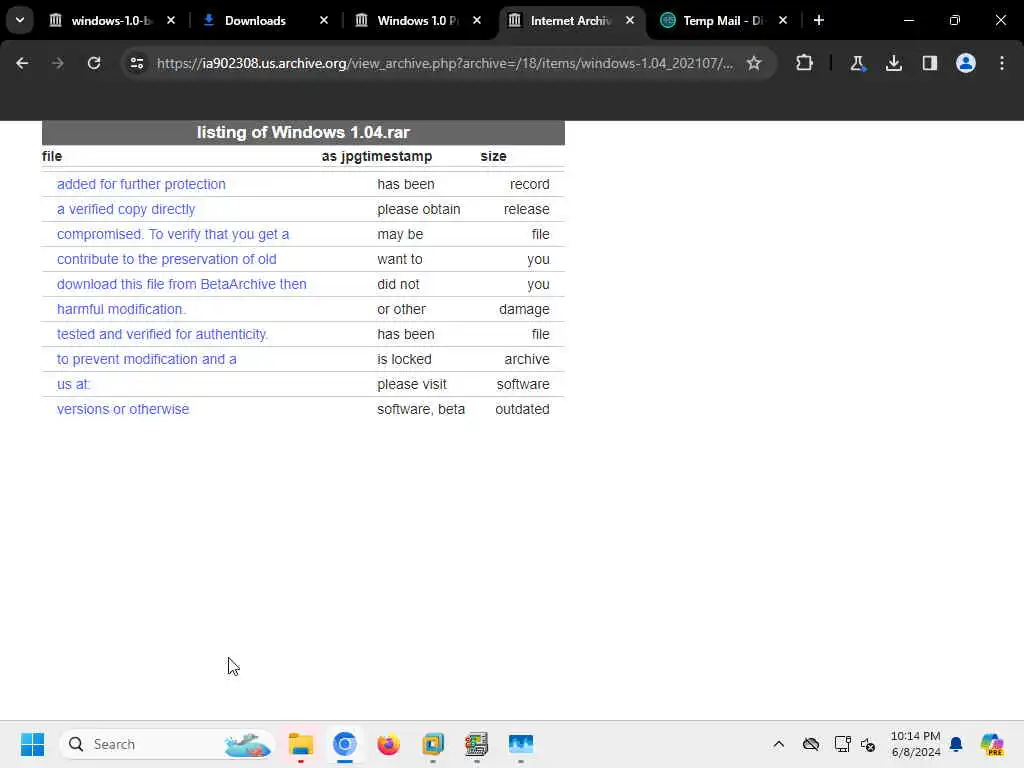Open 'versions or otherwise' link
This screenshot has height=768, width=1024.
[123, 409]
